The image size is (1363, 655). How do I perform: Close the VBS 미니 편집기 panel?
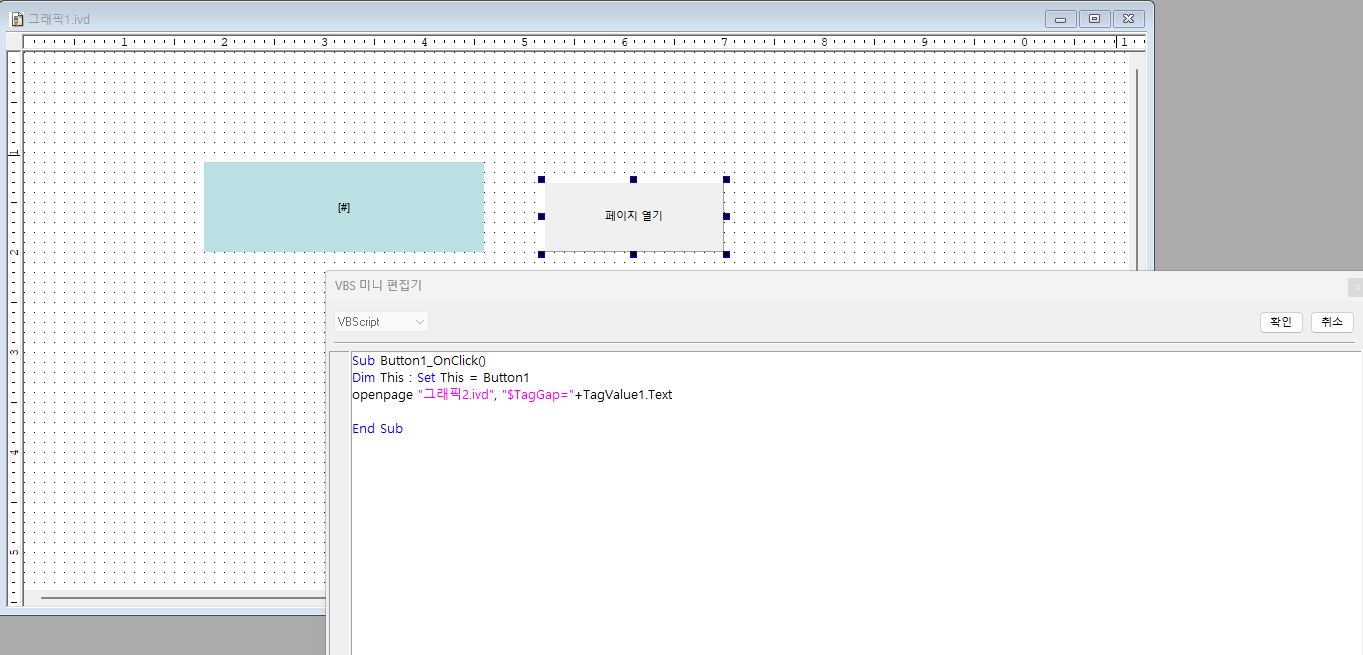click(1355, 287)
